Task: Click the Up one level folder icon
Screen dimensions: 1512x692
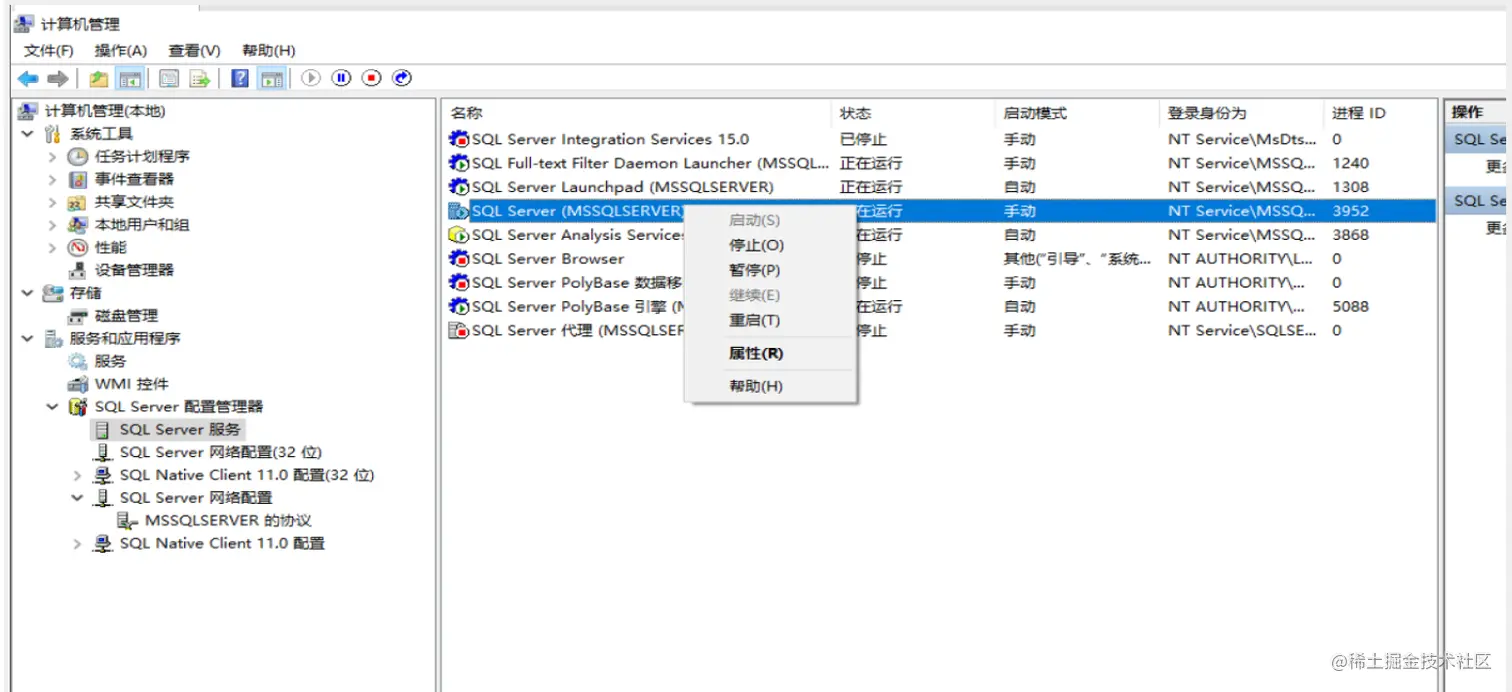Action: coord(98,78)
